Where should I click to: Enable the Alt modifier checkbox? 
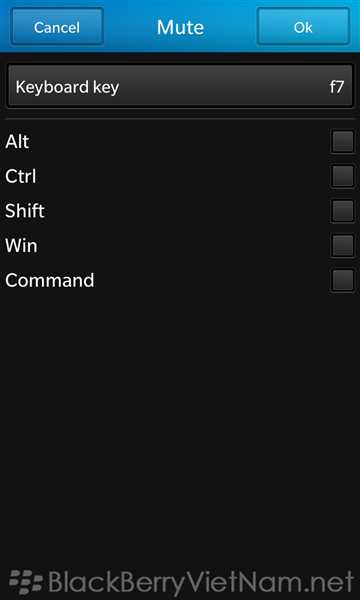coord(343,142)
